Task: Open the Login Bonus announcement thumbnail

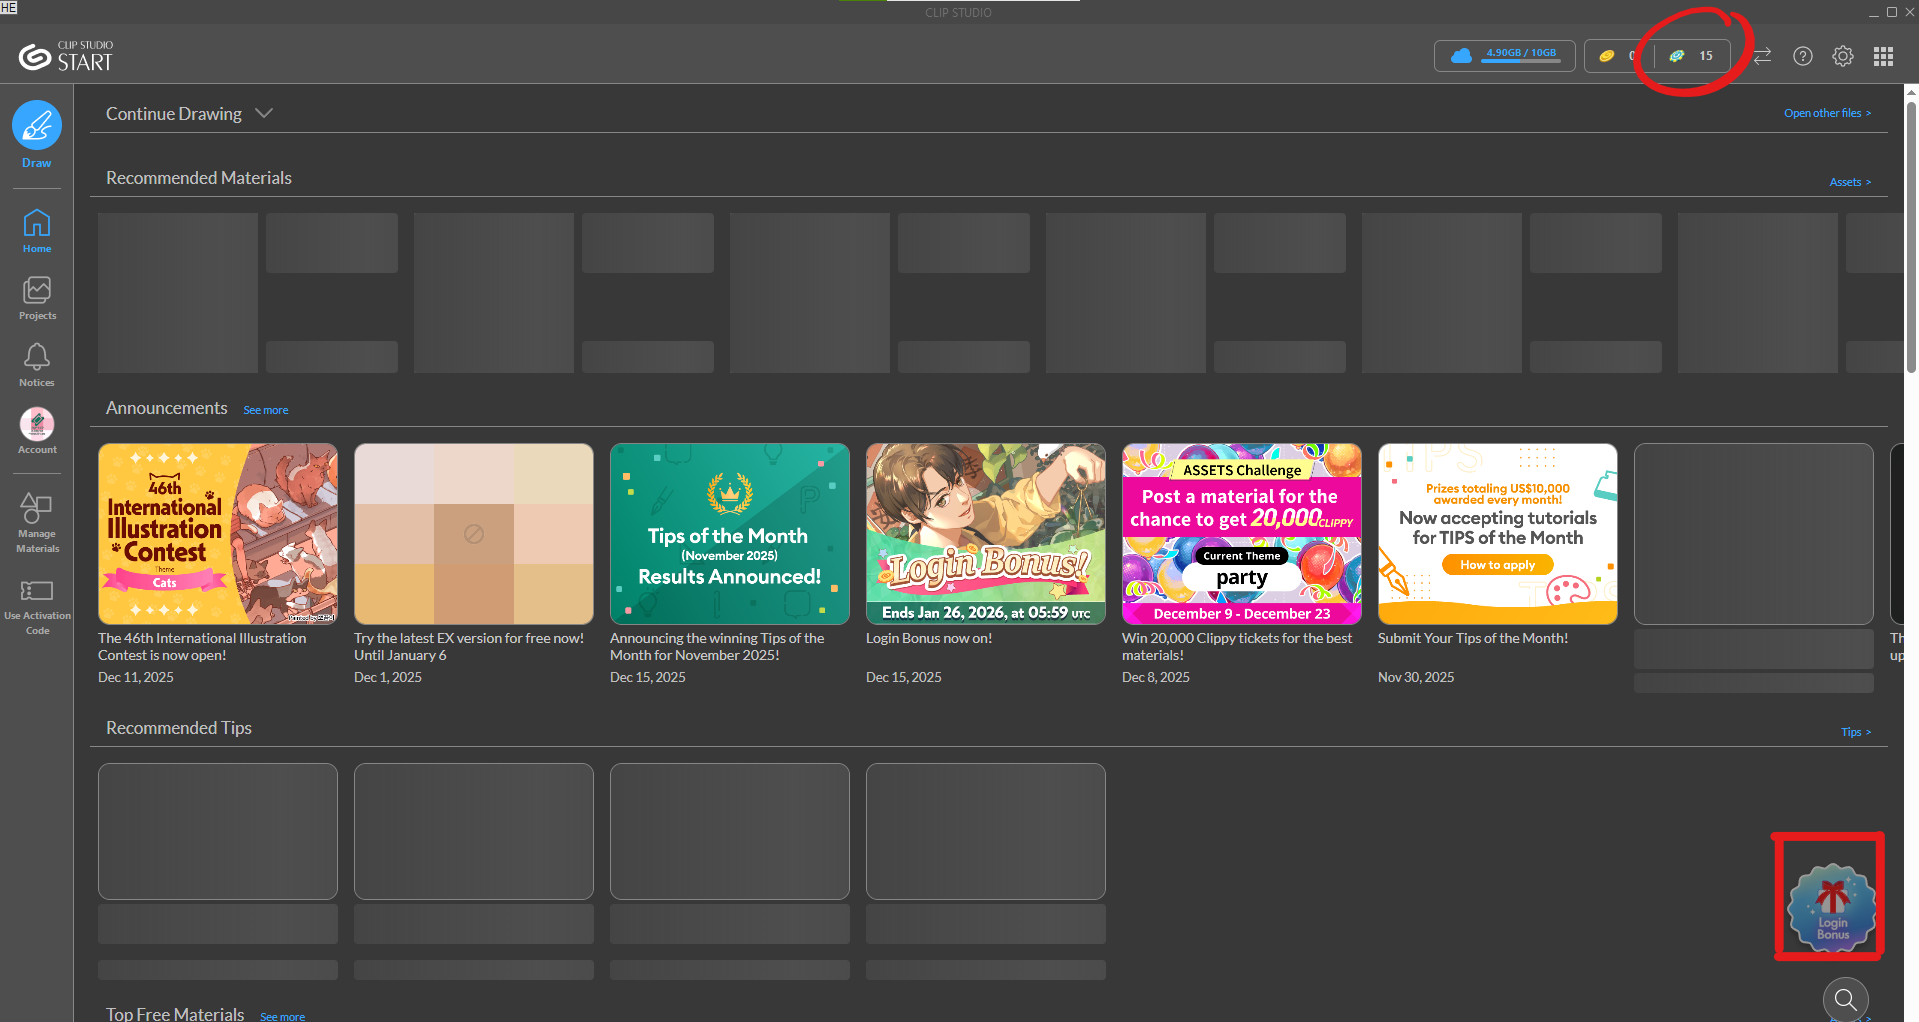Action: tap(986, 534)
